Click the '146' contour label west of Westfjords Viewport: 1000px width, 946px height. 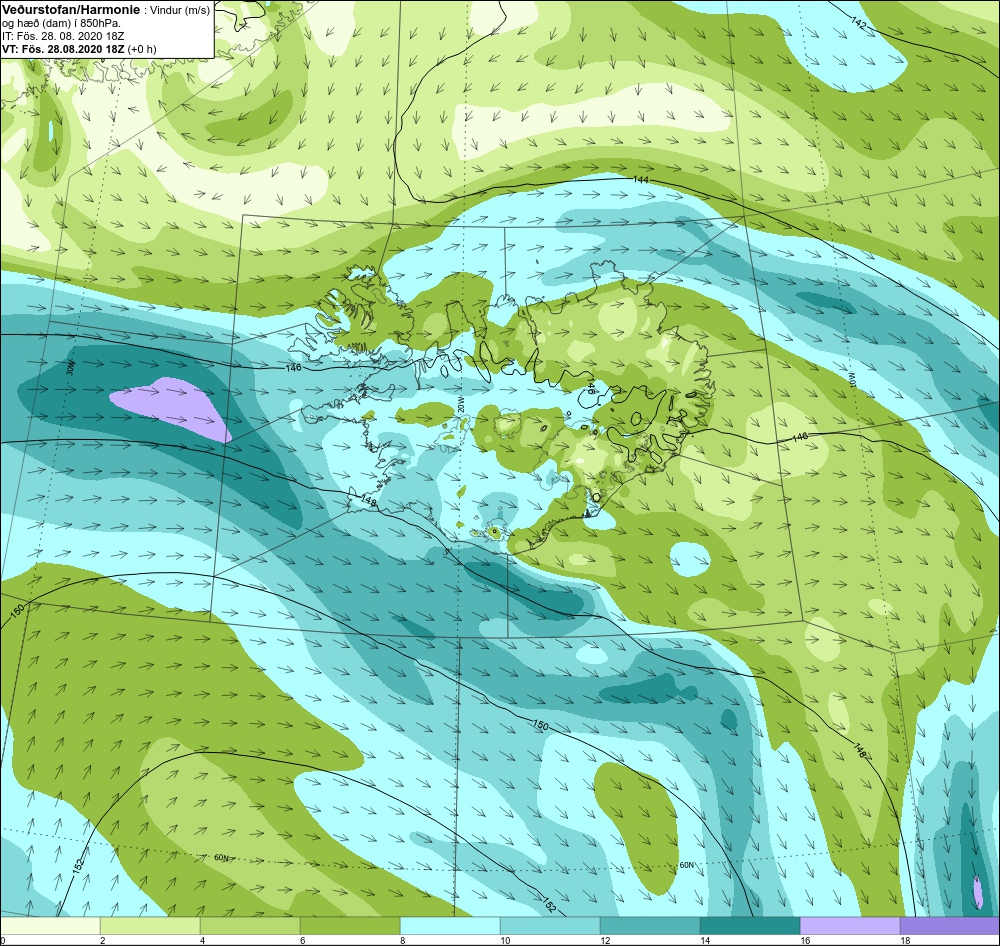[293, 368]
